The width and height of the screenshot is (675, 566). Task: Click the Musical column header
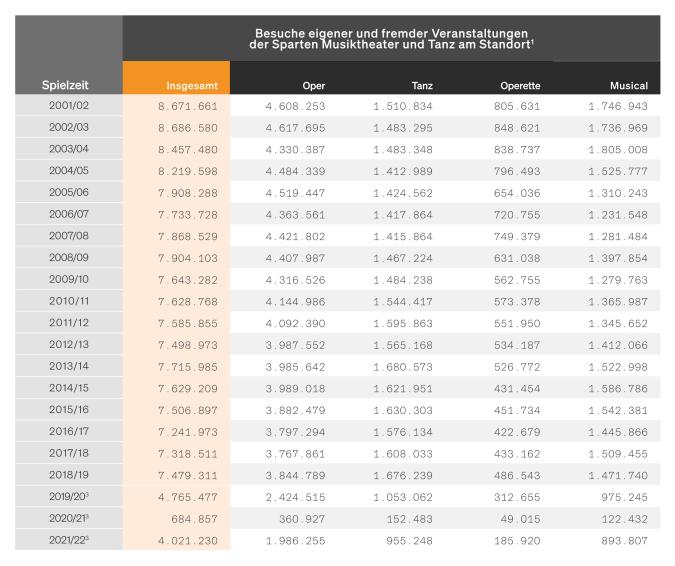(x=628, y=86)
